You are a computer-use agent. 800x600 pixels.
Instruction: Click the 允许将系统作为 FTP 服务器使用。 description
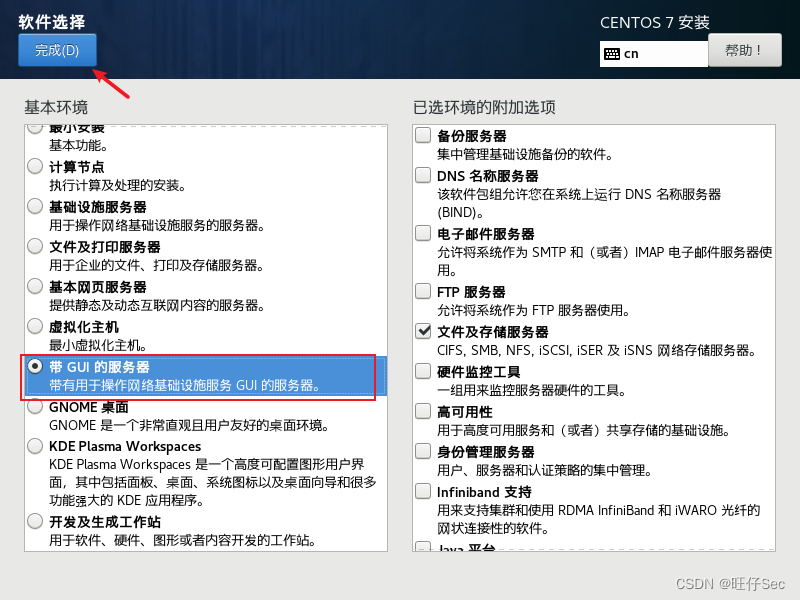(x=534, y=310)
